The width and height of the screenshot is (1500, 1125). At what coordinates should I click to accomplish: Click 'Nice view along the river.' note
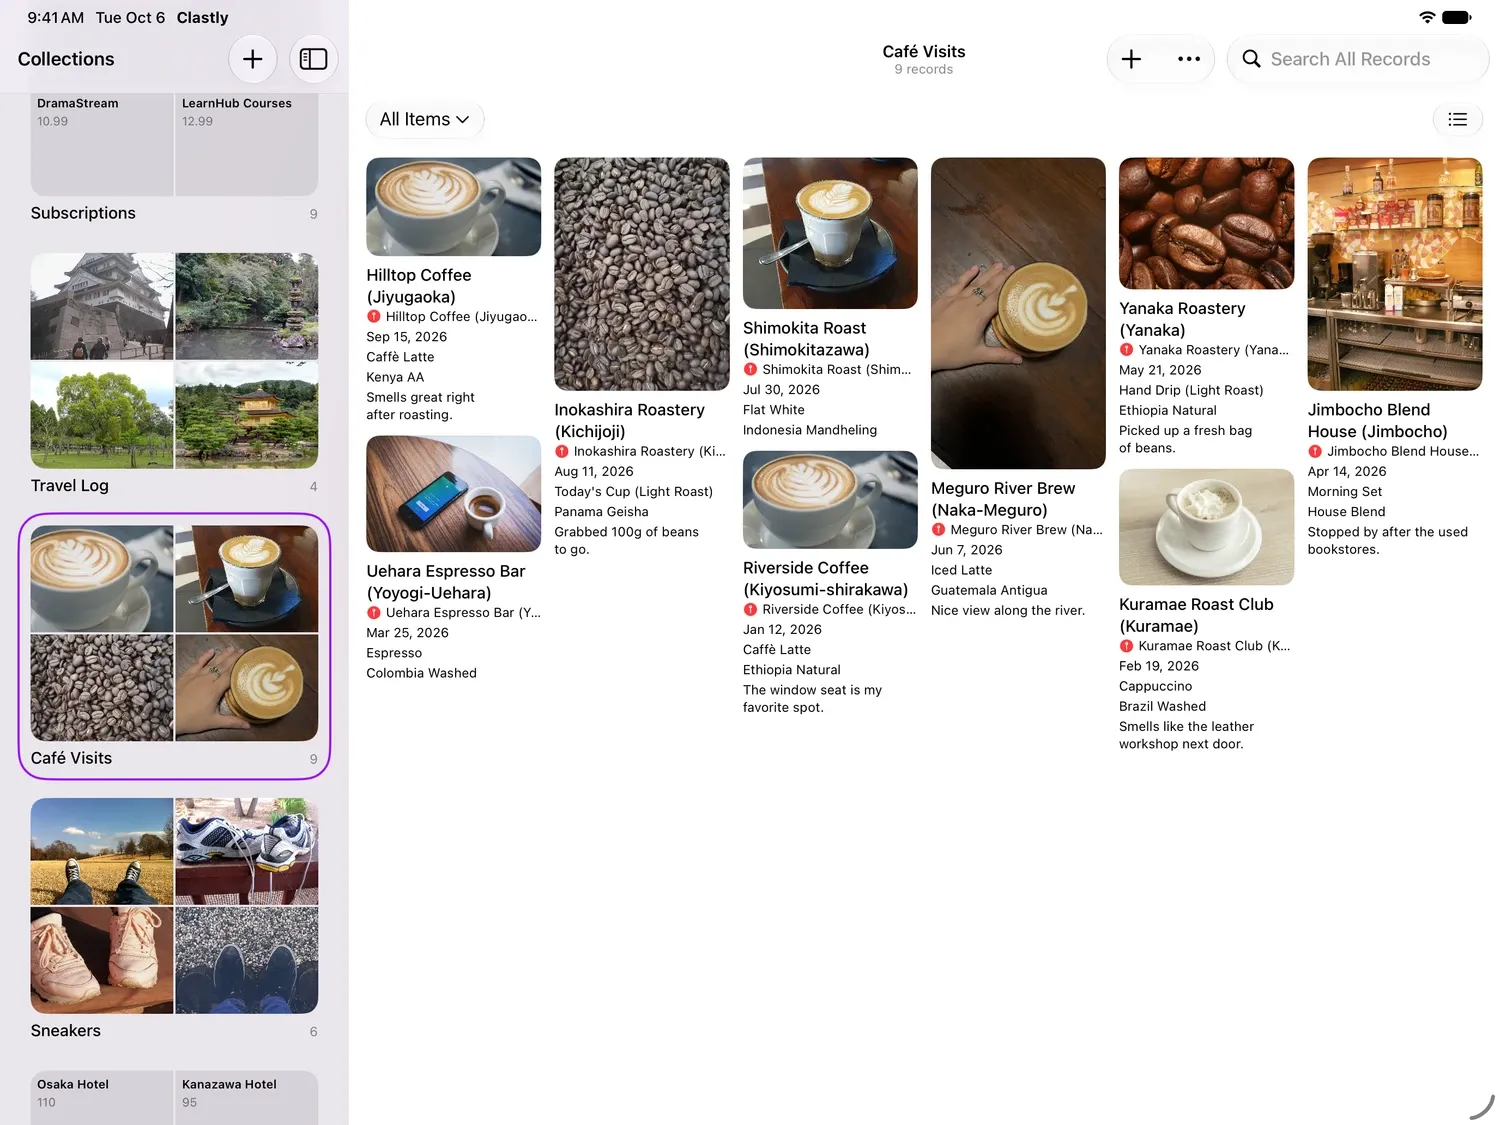pos(1008,611)
